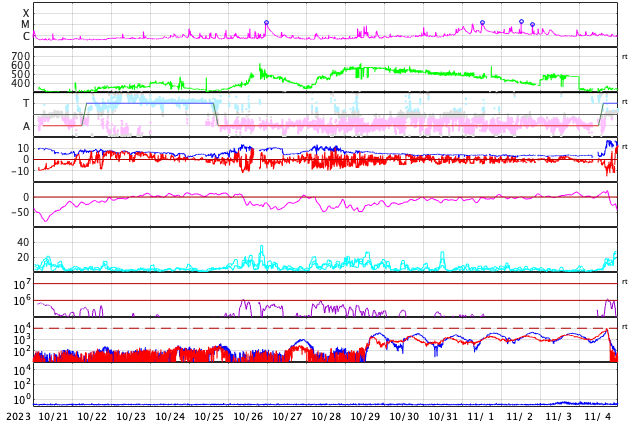Viewport: 634px width, 424px height.
Task: Select the T label on sector panel
Action: (26, 103)
